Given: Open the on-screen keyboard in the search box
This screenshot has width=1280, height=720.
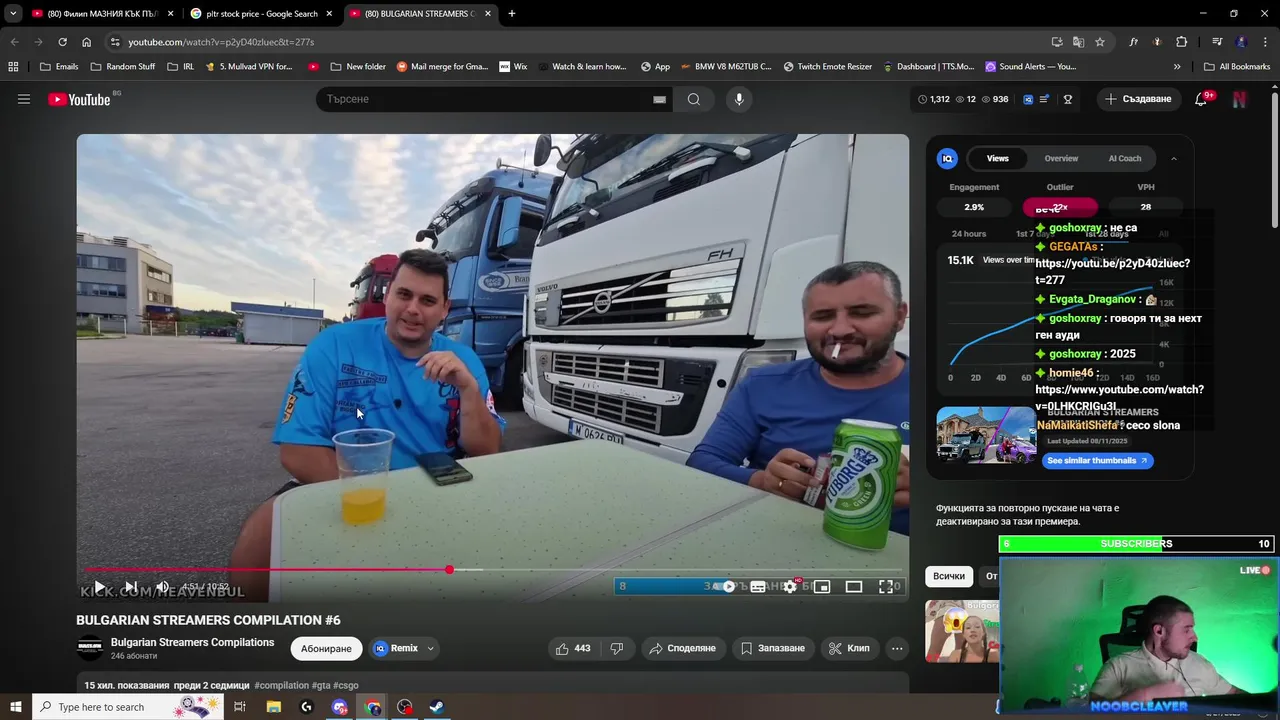Looking at the screenshot, I should [659, 99].
